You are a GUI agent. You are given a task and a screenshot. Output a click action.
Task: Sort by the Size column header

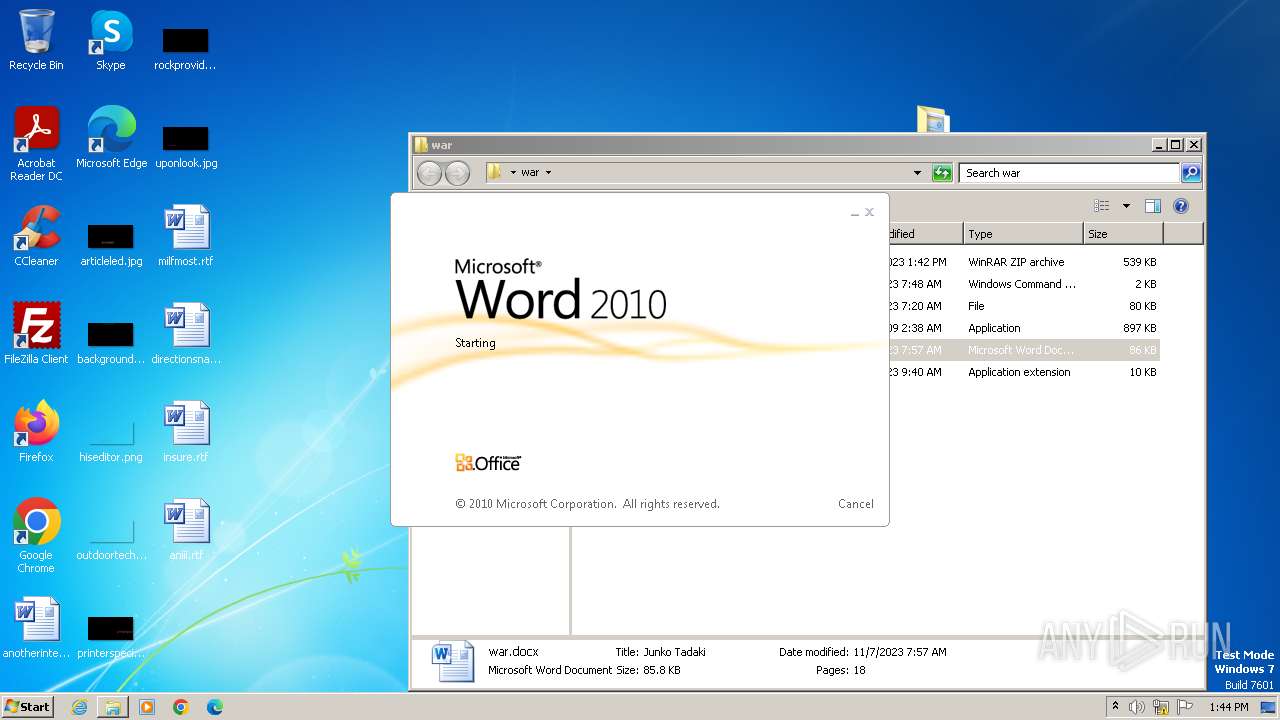1124,234
